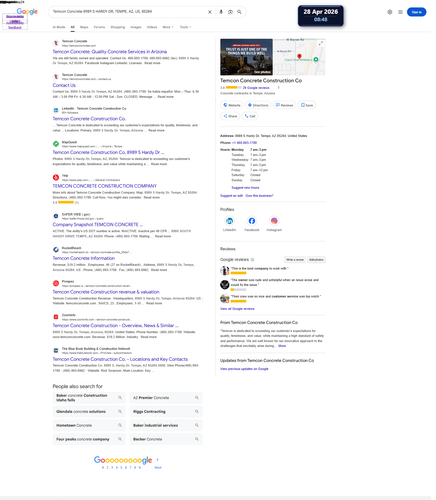Switch to the AI Mode tab

[x=59, y=27]
